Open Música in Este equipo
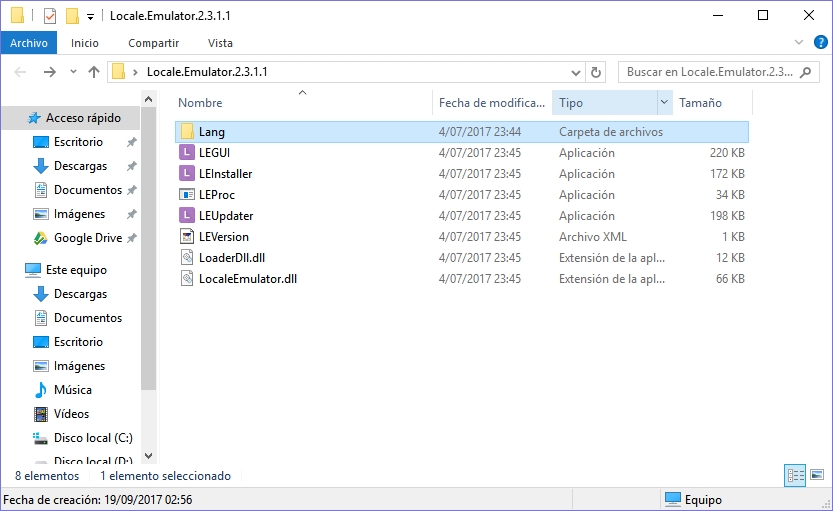The image size is (833, 511). [x=73, y=390]
